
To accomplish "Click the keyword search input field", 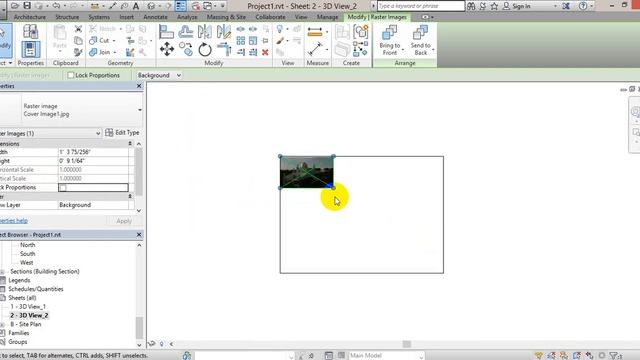I will [x=420, y=6].
